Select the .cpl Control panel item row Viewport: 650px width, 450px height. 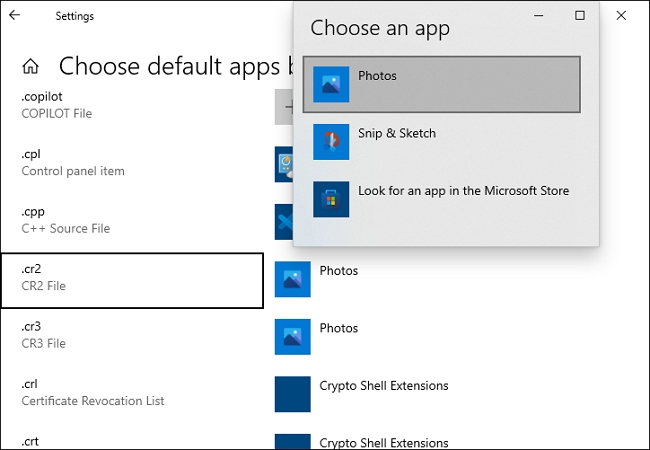[x=132, y=162]
